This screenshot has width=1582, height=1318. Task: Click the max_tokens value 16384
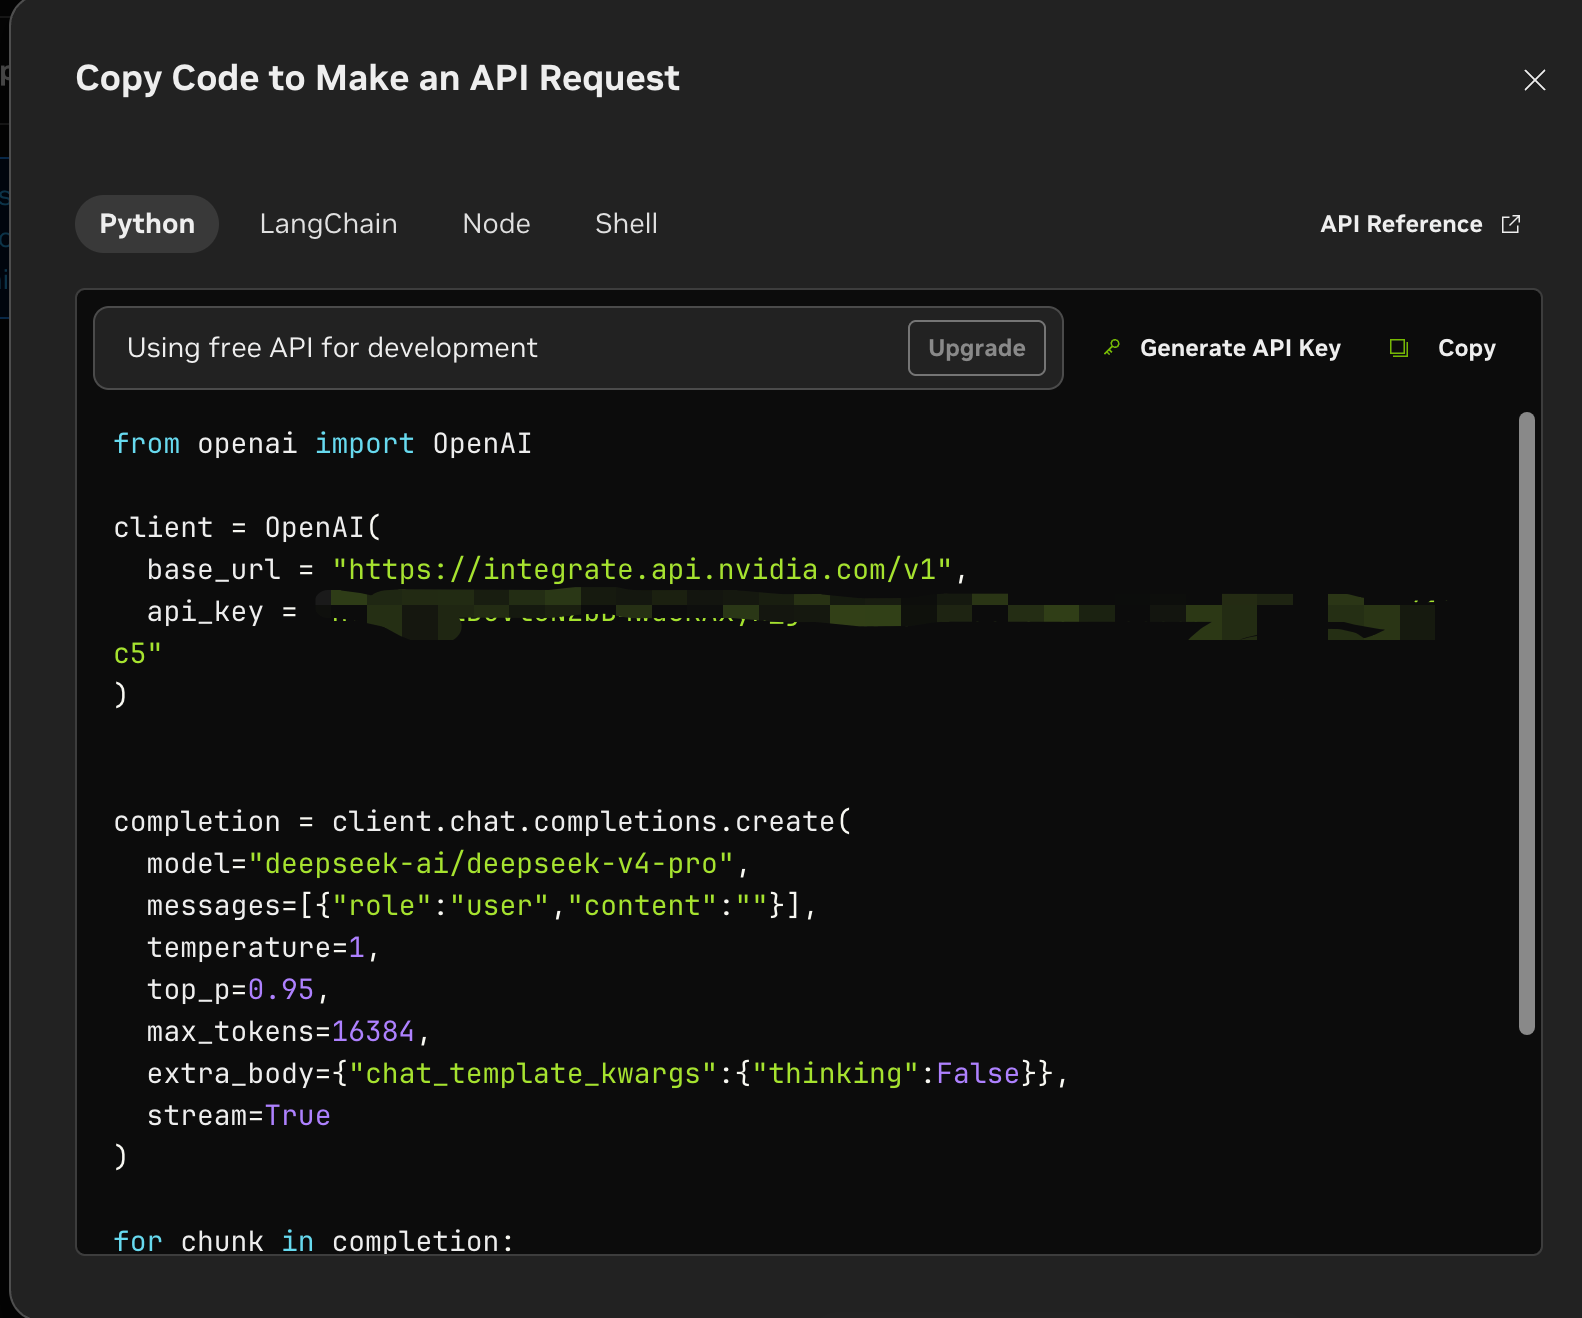coord(373,1032)
